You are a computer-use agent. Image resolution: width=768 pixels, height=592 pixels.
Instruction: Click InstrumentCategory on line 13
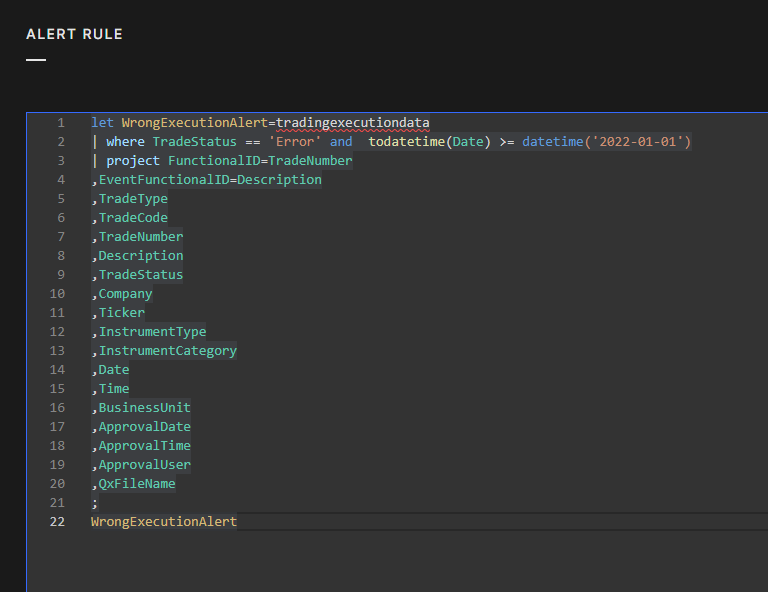167,351
